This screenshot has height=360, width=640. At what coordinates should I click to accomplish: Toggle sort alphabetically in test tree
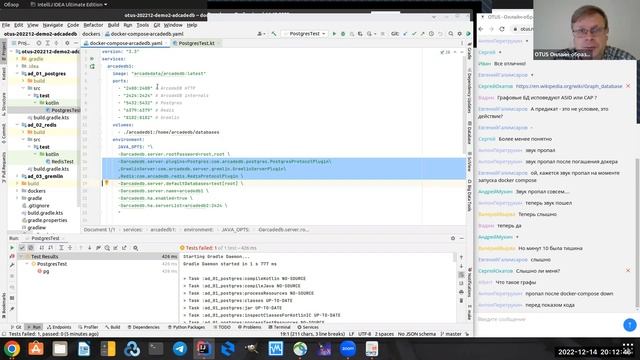click(x=42, y=248)
